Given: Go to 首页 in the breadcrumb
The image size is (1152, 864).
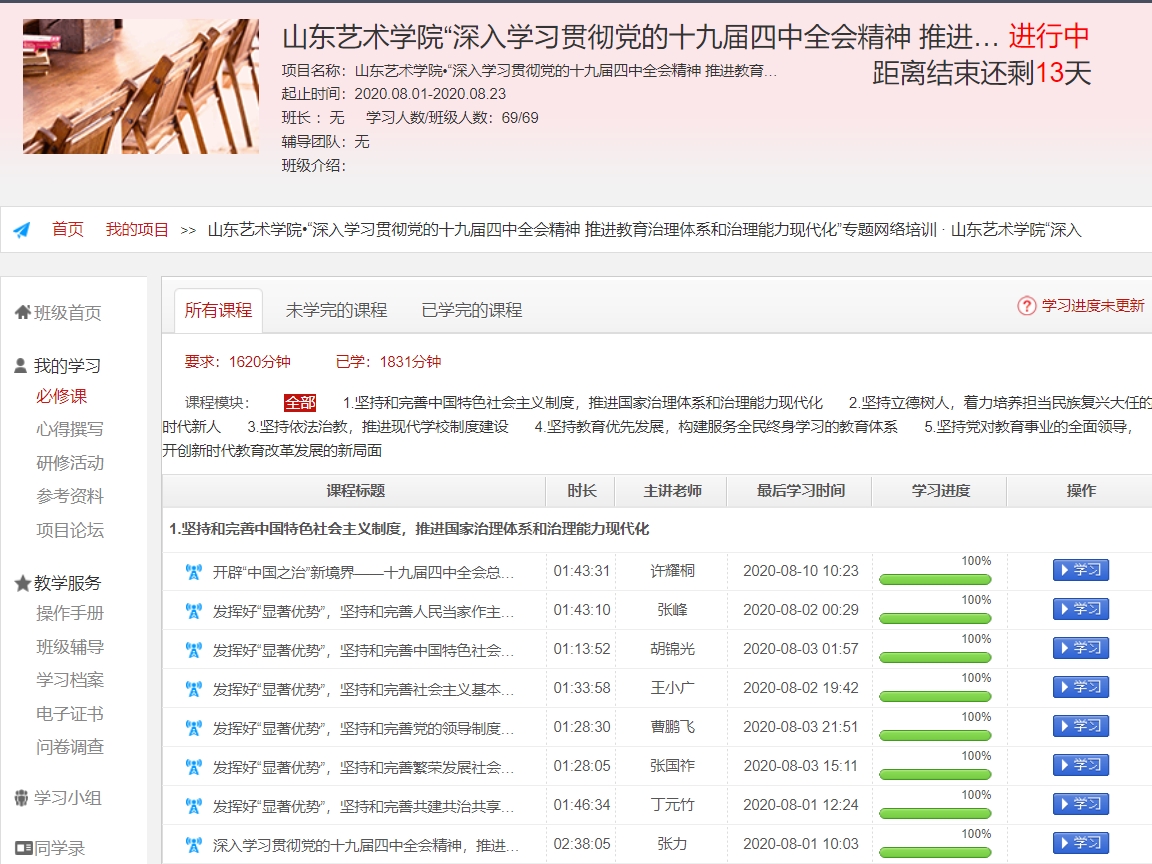Looking at the screenshot, I should (68, 230).
